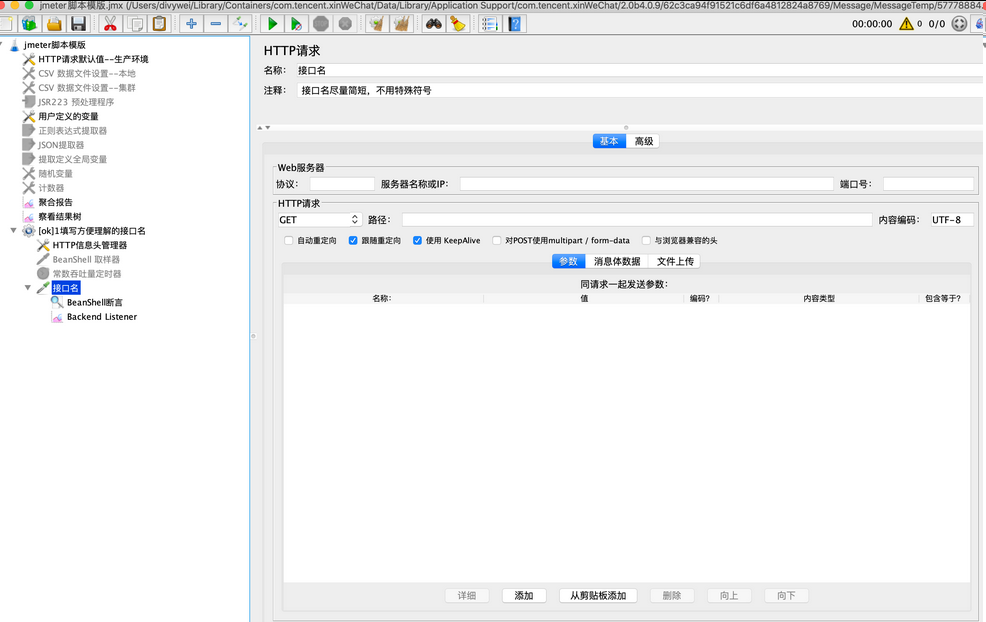Click the Paste clipboard icon
This screenshot has width=986, height=622.
tap(159, 24)
